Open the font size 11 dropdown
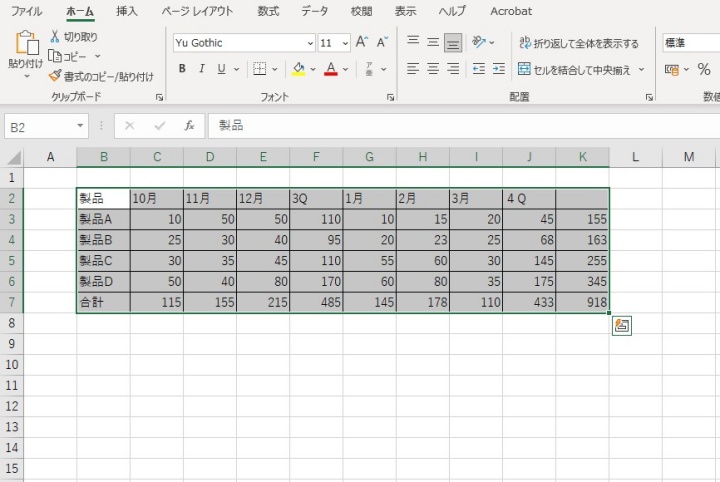This screenshot has height=482, width=720. (x=345, y=43)
